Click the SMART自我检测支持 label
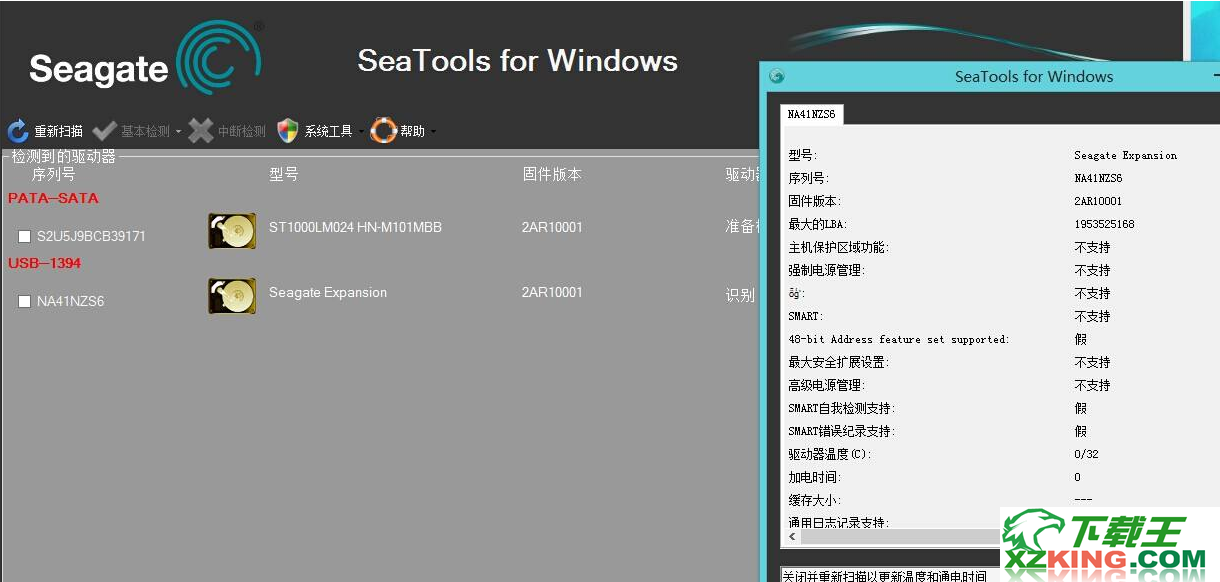Viewport: 1220px width, 582px height. pos(841,408)
